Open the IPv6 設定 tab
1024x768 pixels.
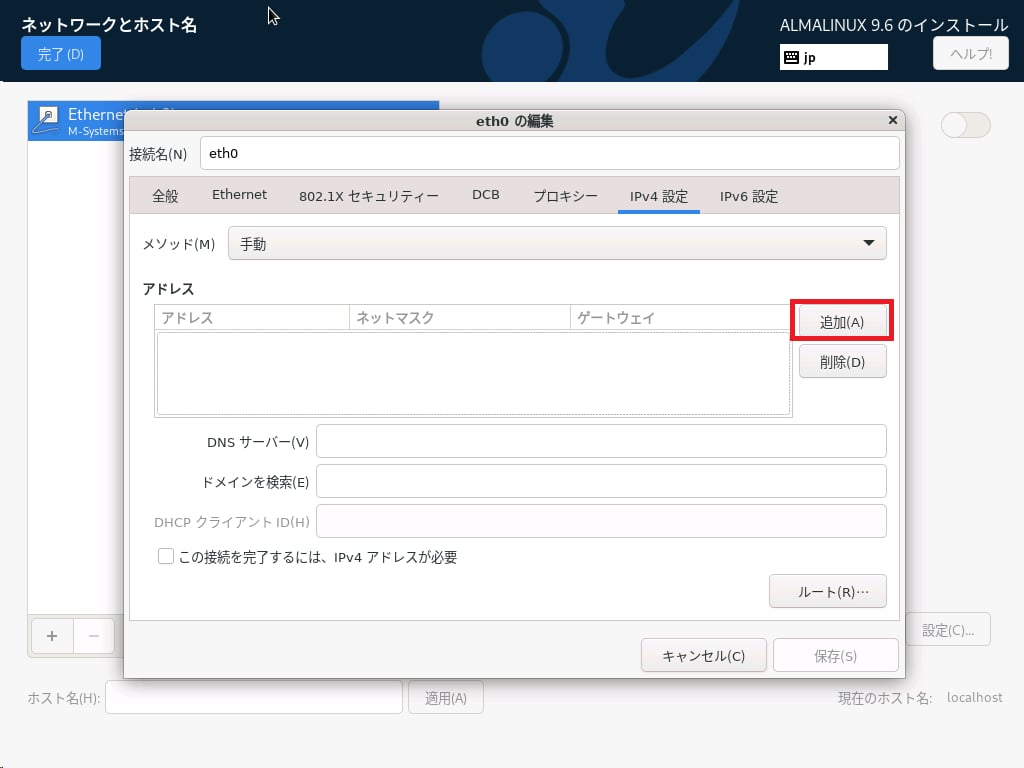pyautogui.click(x=749, y=196)
